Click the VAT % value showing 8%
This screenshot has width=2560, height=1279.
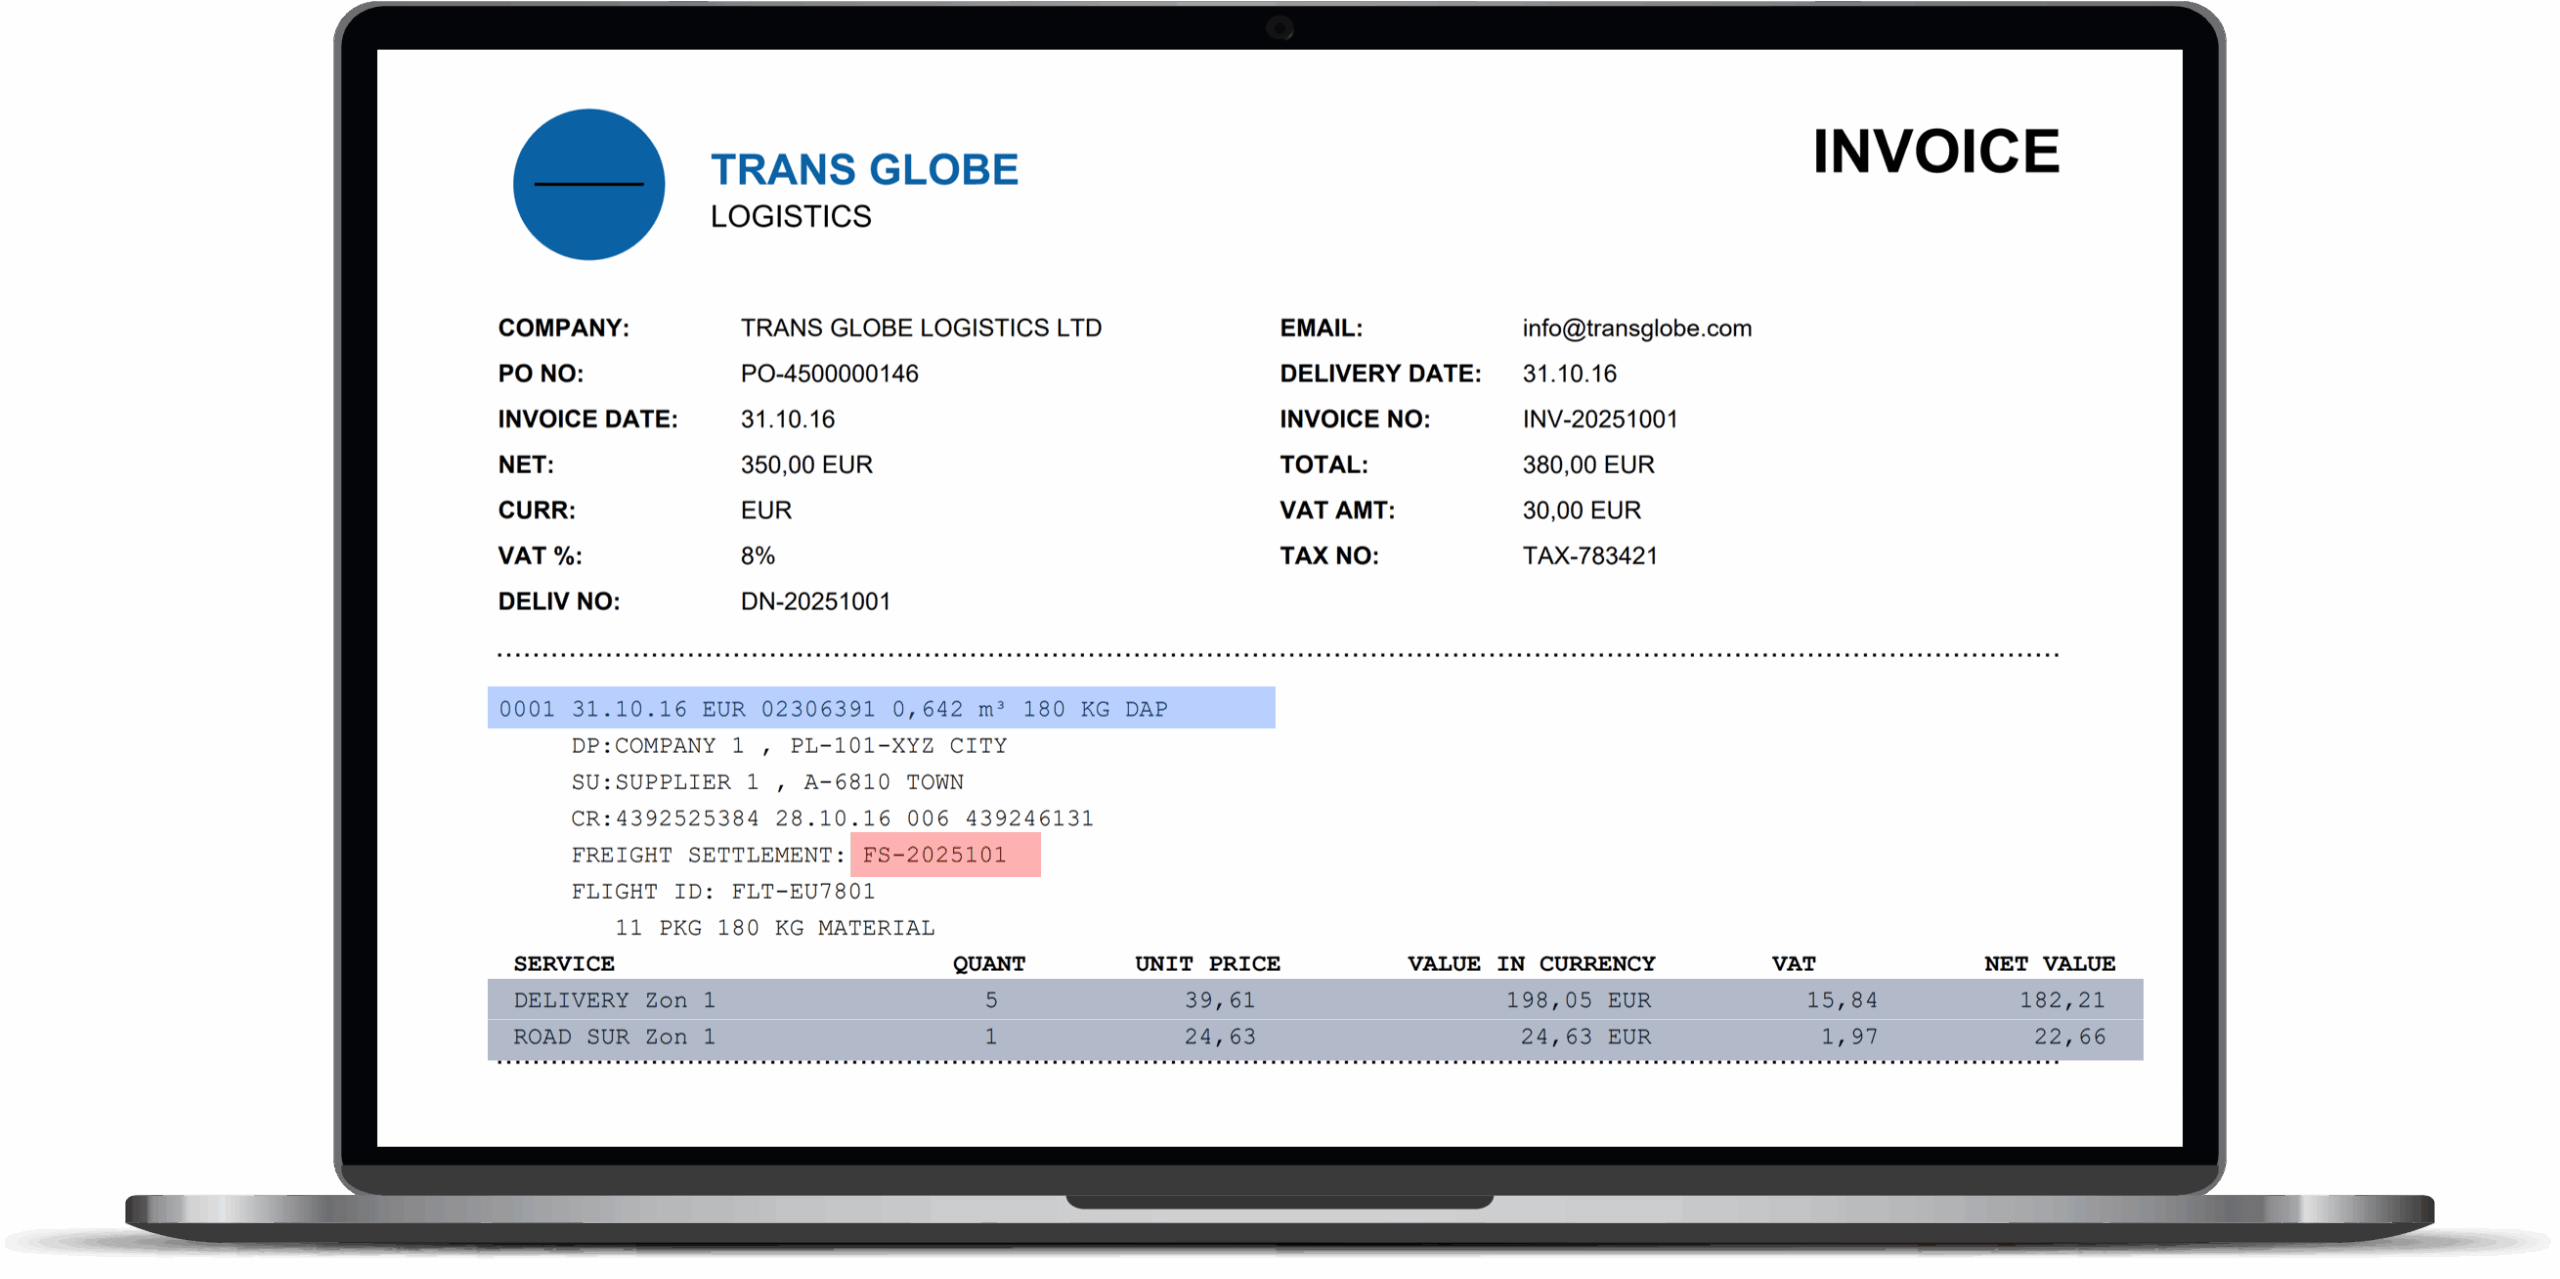click(x=758, y=555)
